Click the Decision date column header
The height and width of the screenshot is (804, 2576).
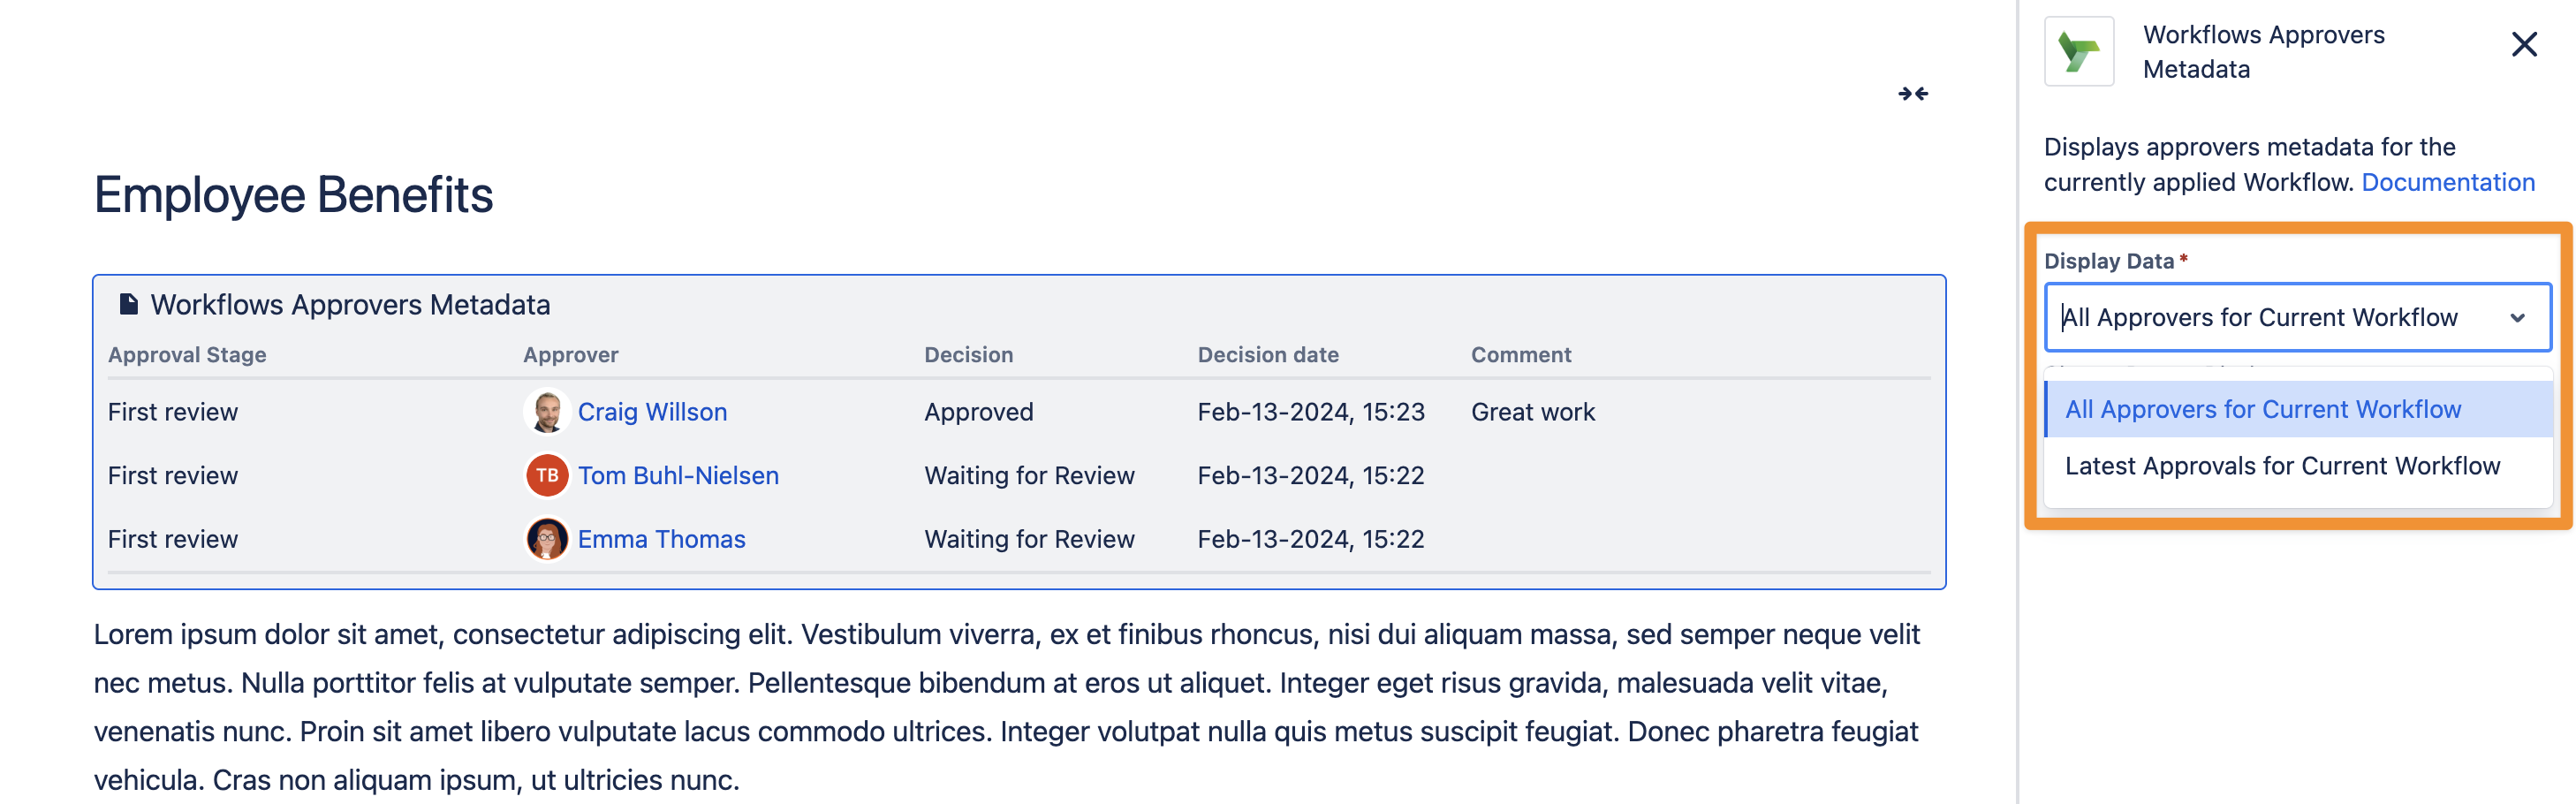1267,355
